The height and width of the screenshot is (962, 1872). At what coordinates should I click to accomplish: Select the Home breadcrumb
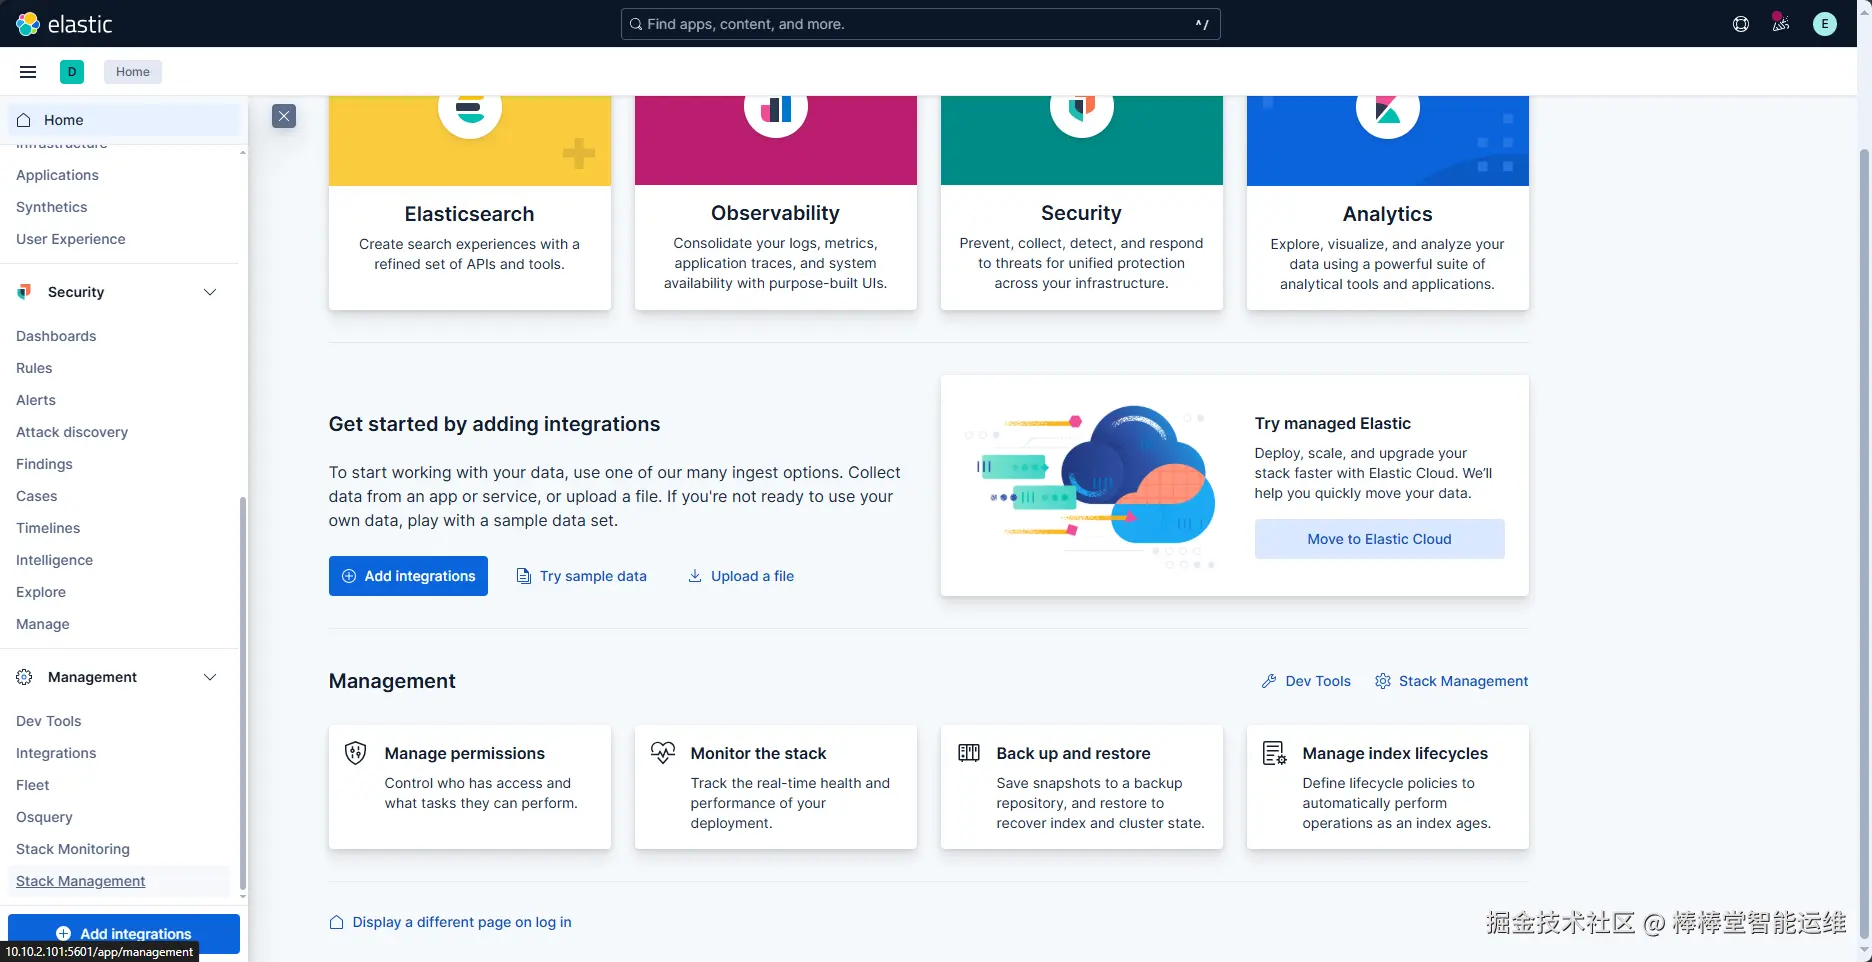point(133,72)
